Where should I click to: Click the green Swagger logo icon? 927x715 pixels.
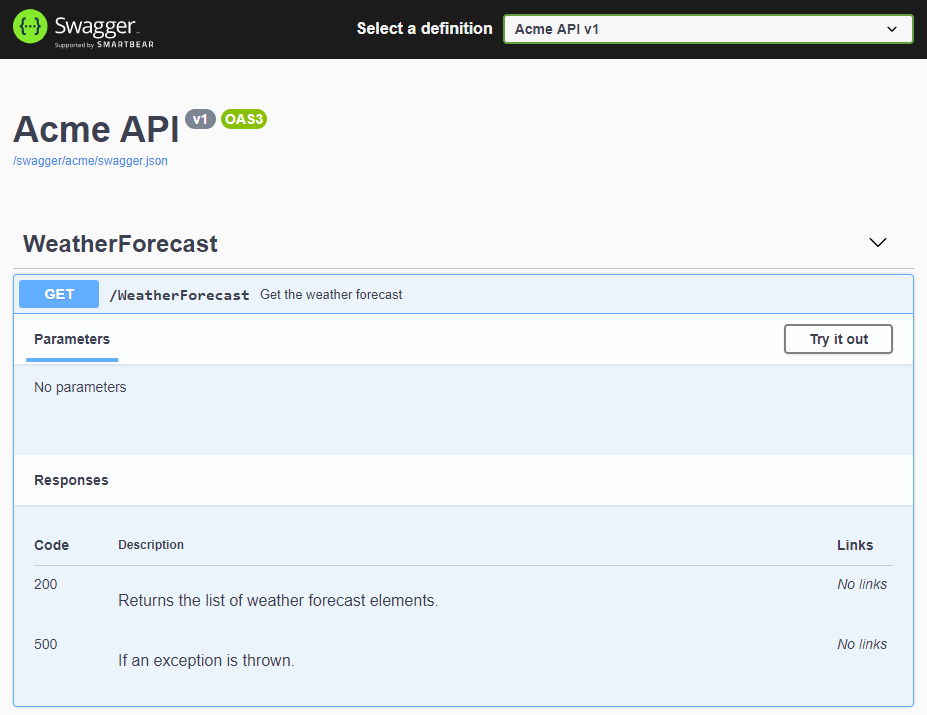pyautogui.click(x=30, y=27)
